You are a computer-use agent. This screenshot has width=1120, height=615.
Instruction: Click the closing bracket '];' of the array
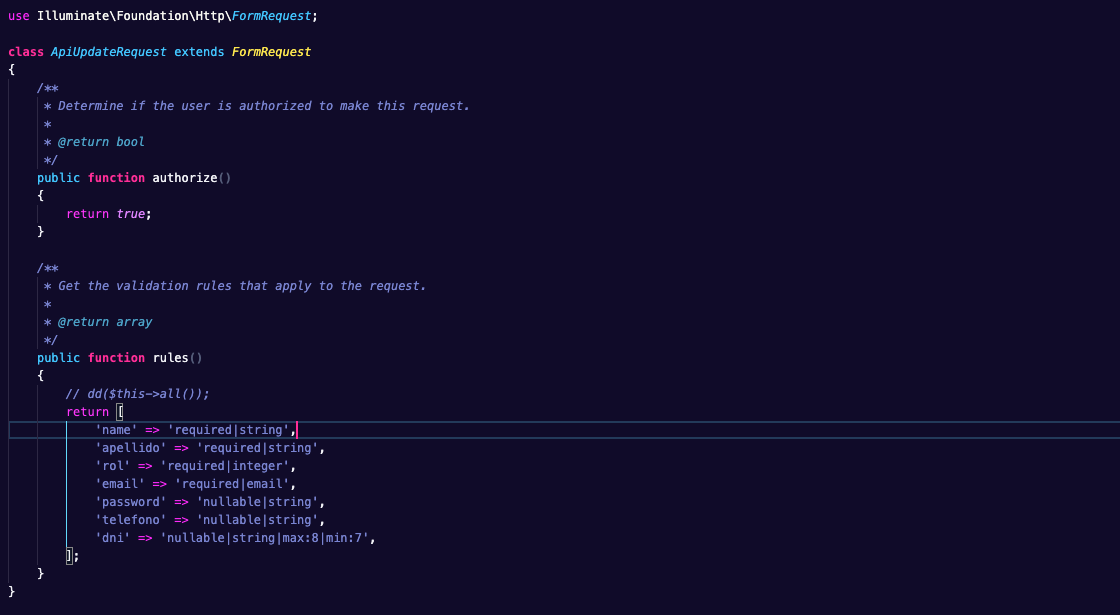72,556
